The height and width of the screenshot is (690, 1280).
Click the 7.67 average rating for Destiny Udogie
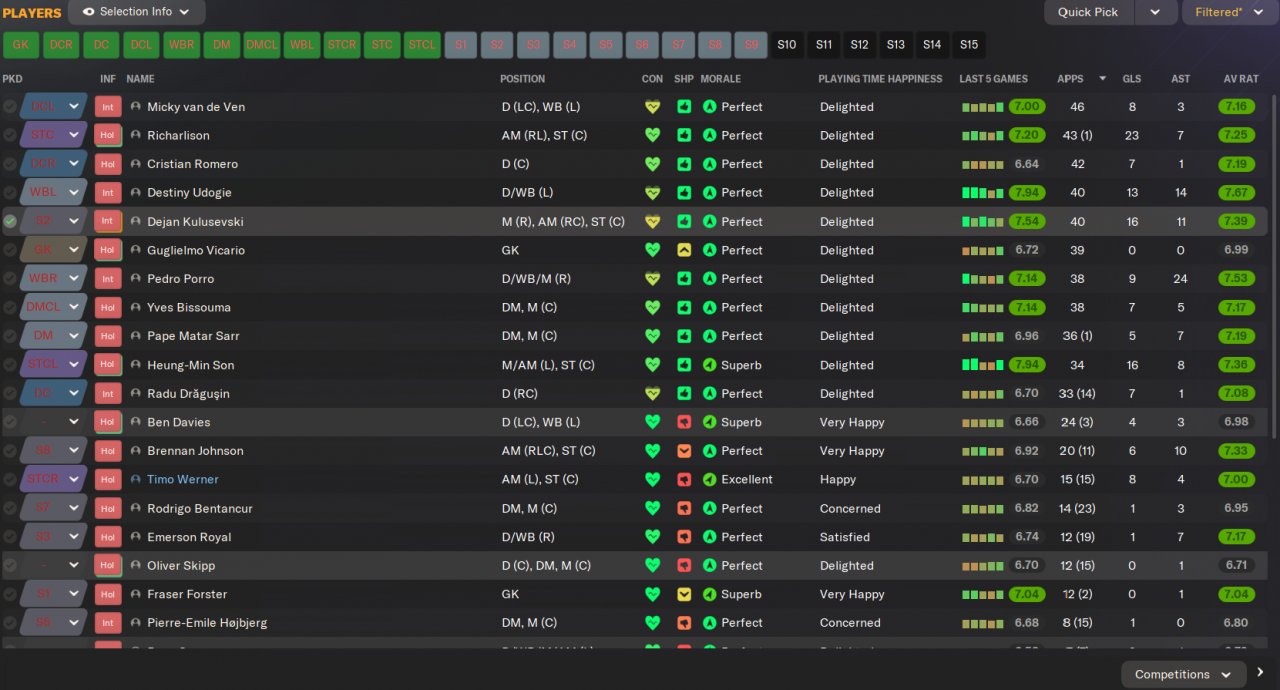tap(1236, 193)
